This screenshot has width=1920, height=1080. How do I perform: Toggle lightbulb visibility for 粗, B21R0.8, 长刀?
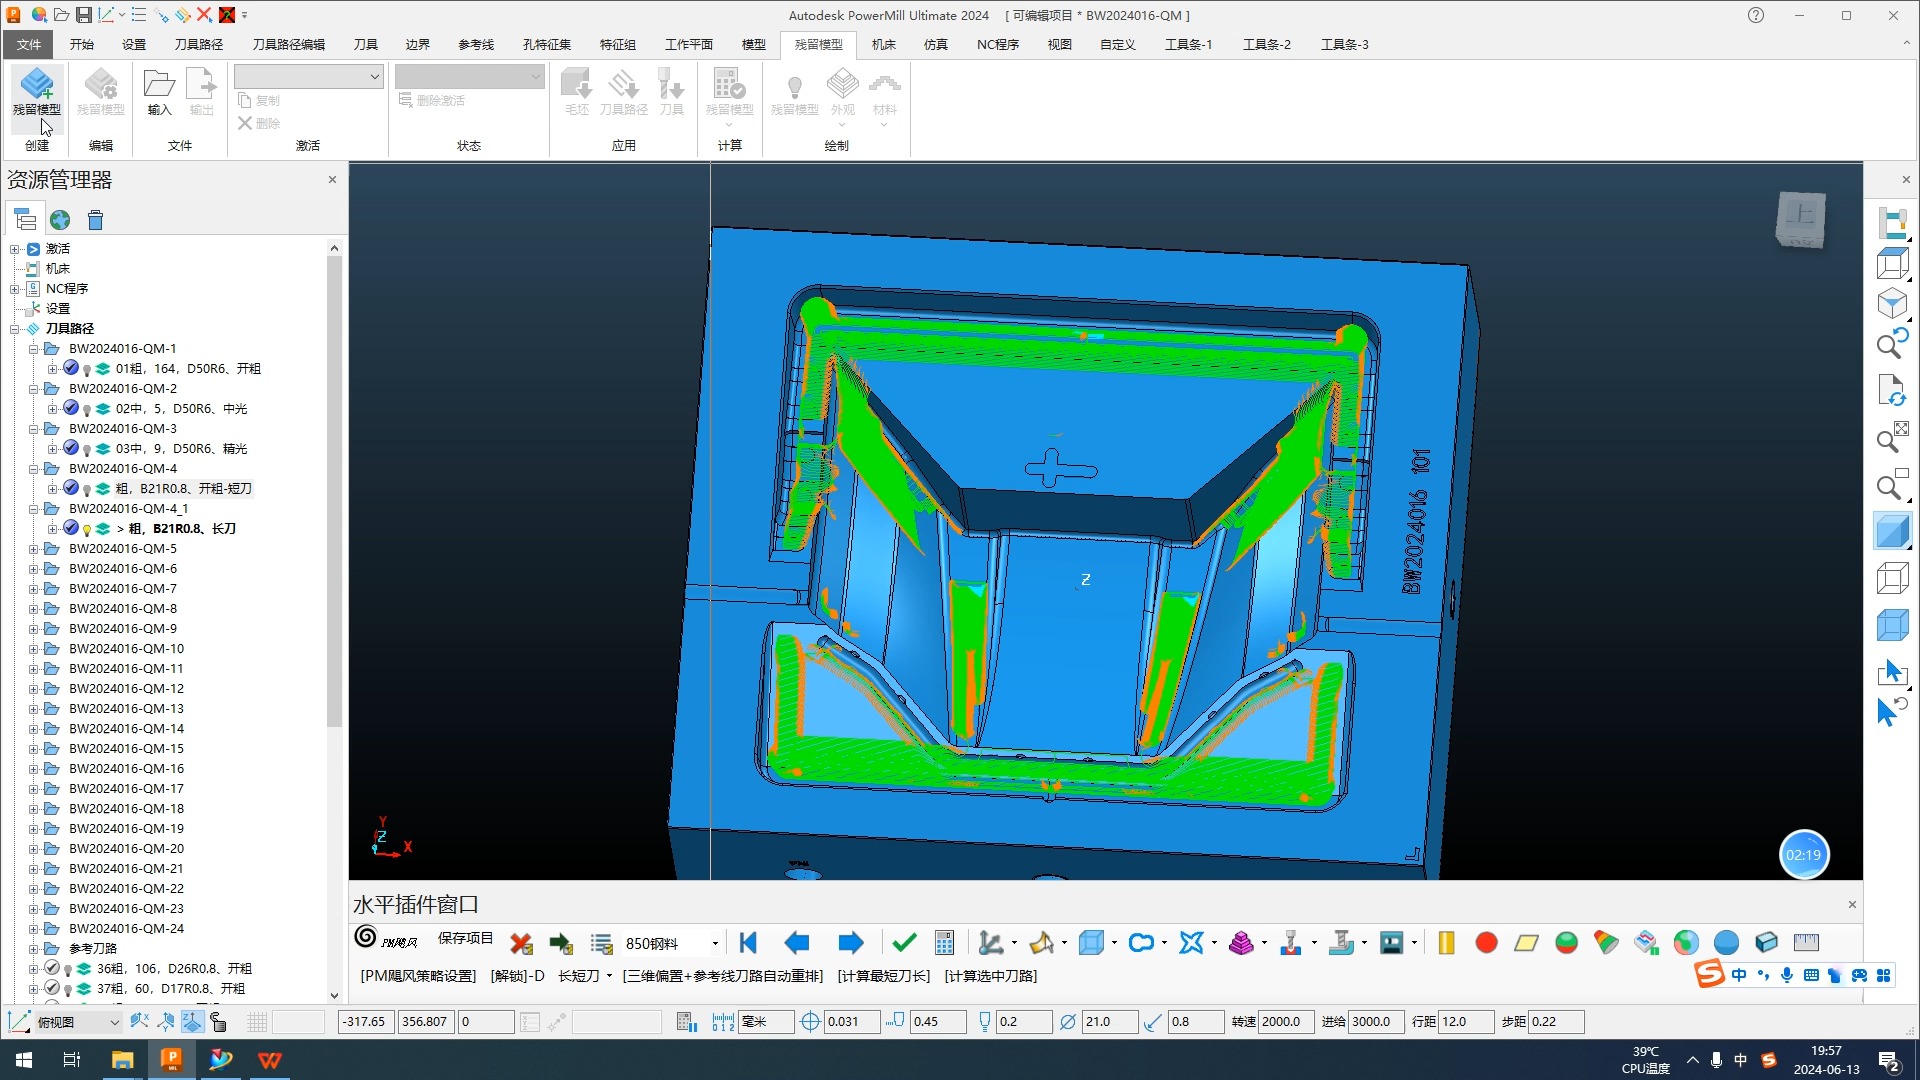pos(87,529)
